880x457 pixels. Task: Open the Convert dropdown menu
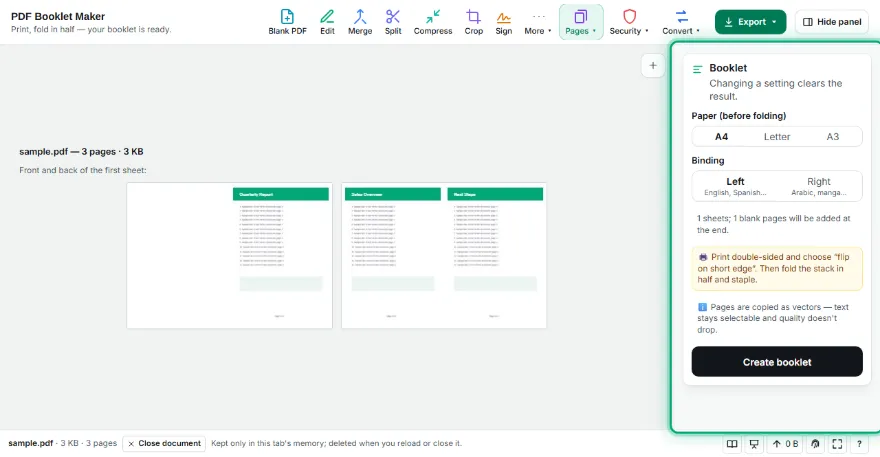(x=681, y=22)
